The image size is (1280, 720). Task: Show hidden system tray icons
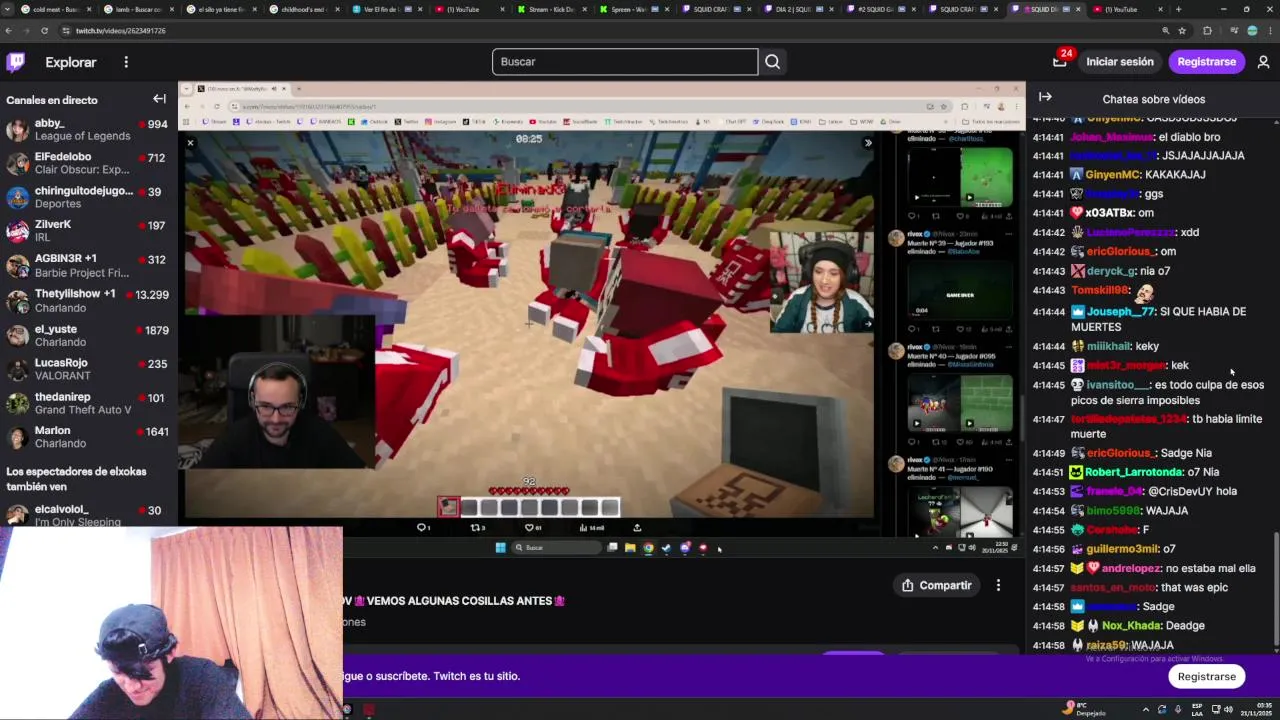pos(1145,709)
